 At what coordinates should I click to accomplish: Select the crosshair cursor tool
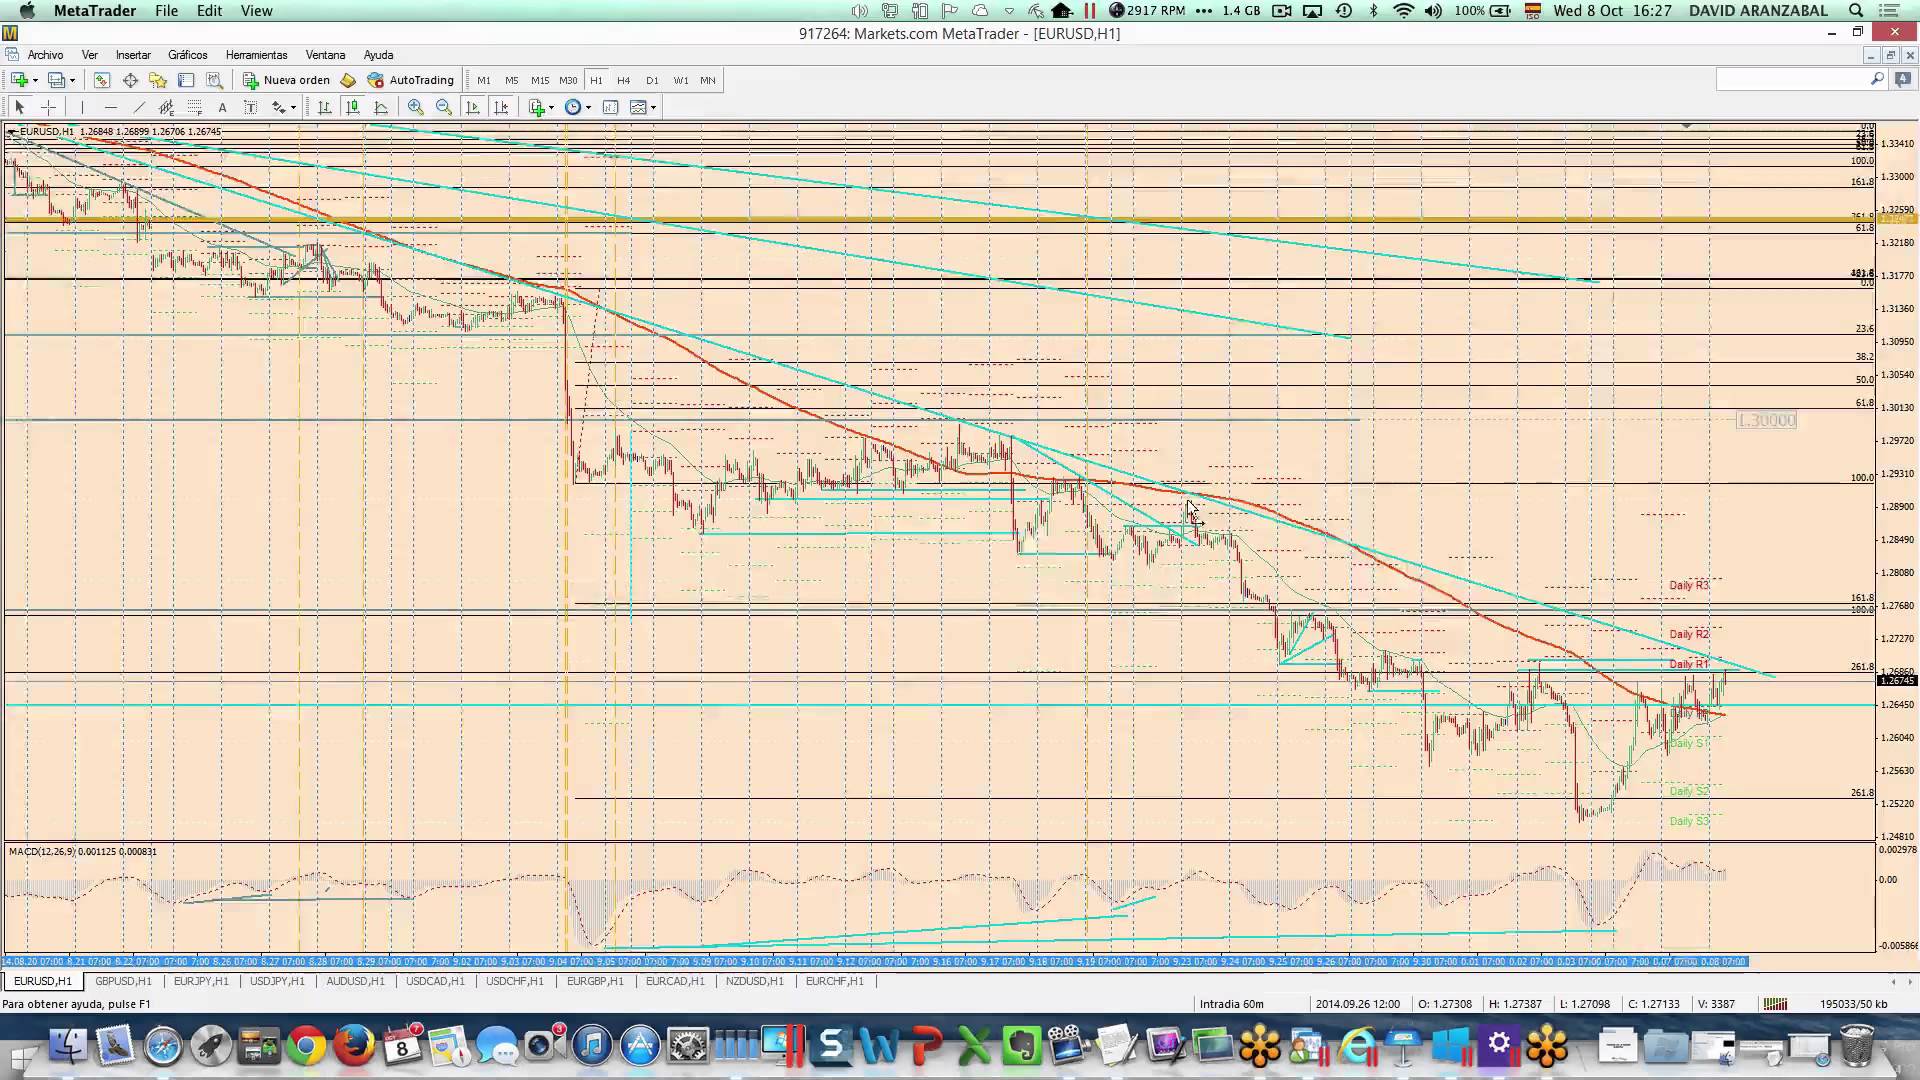48,107
